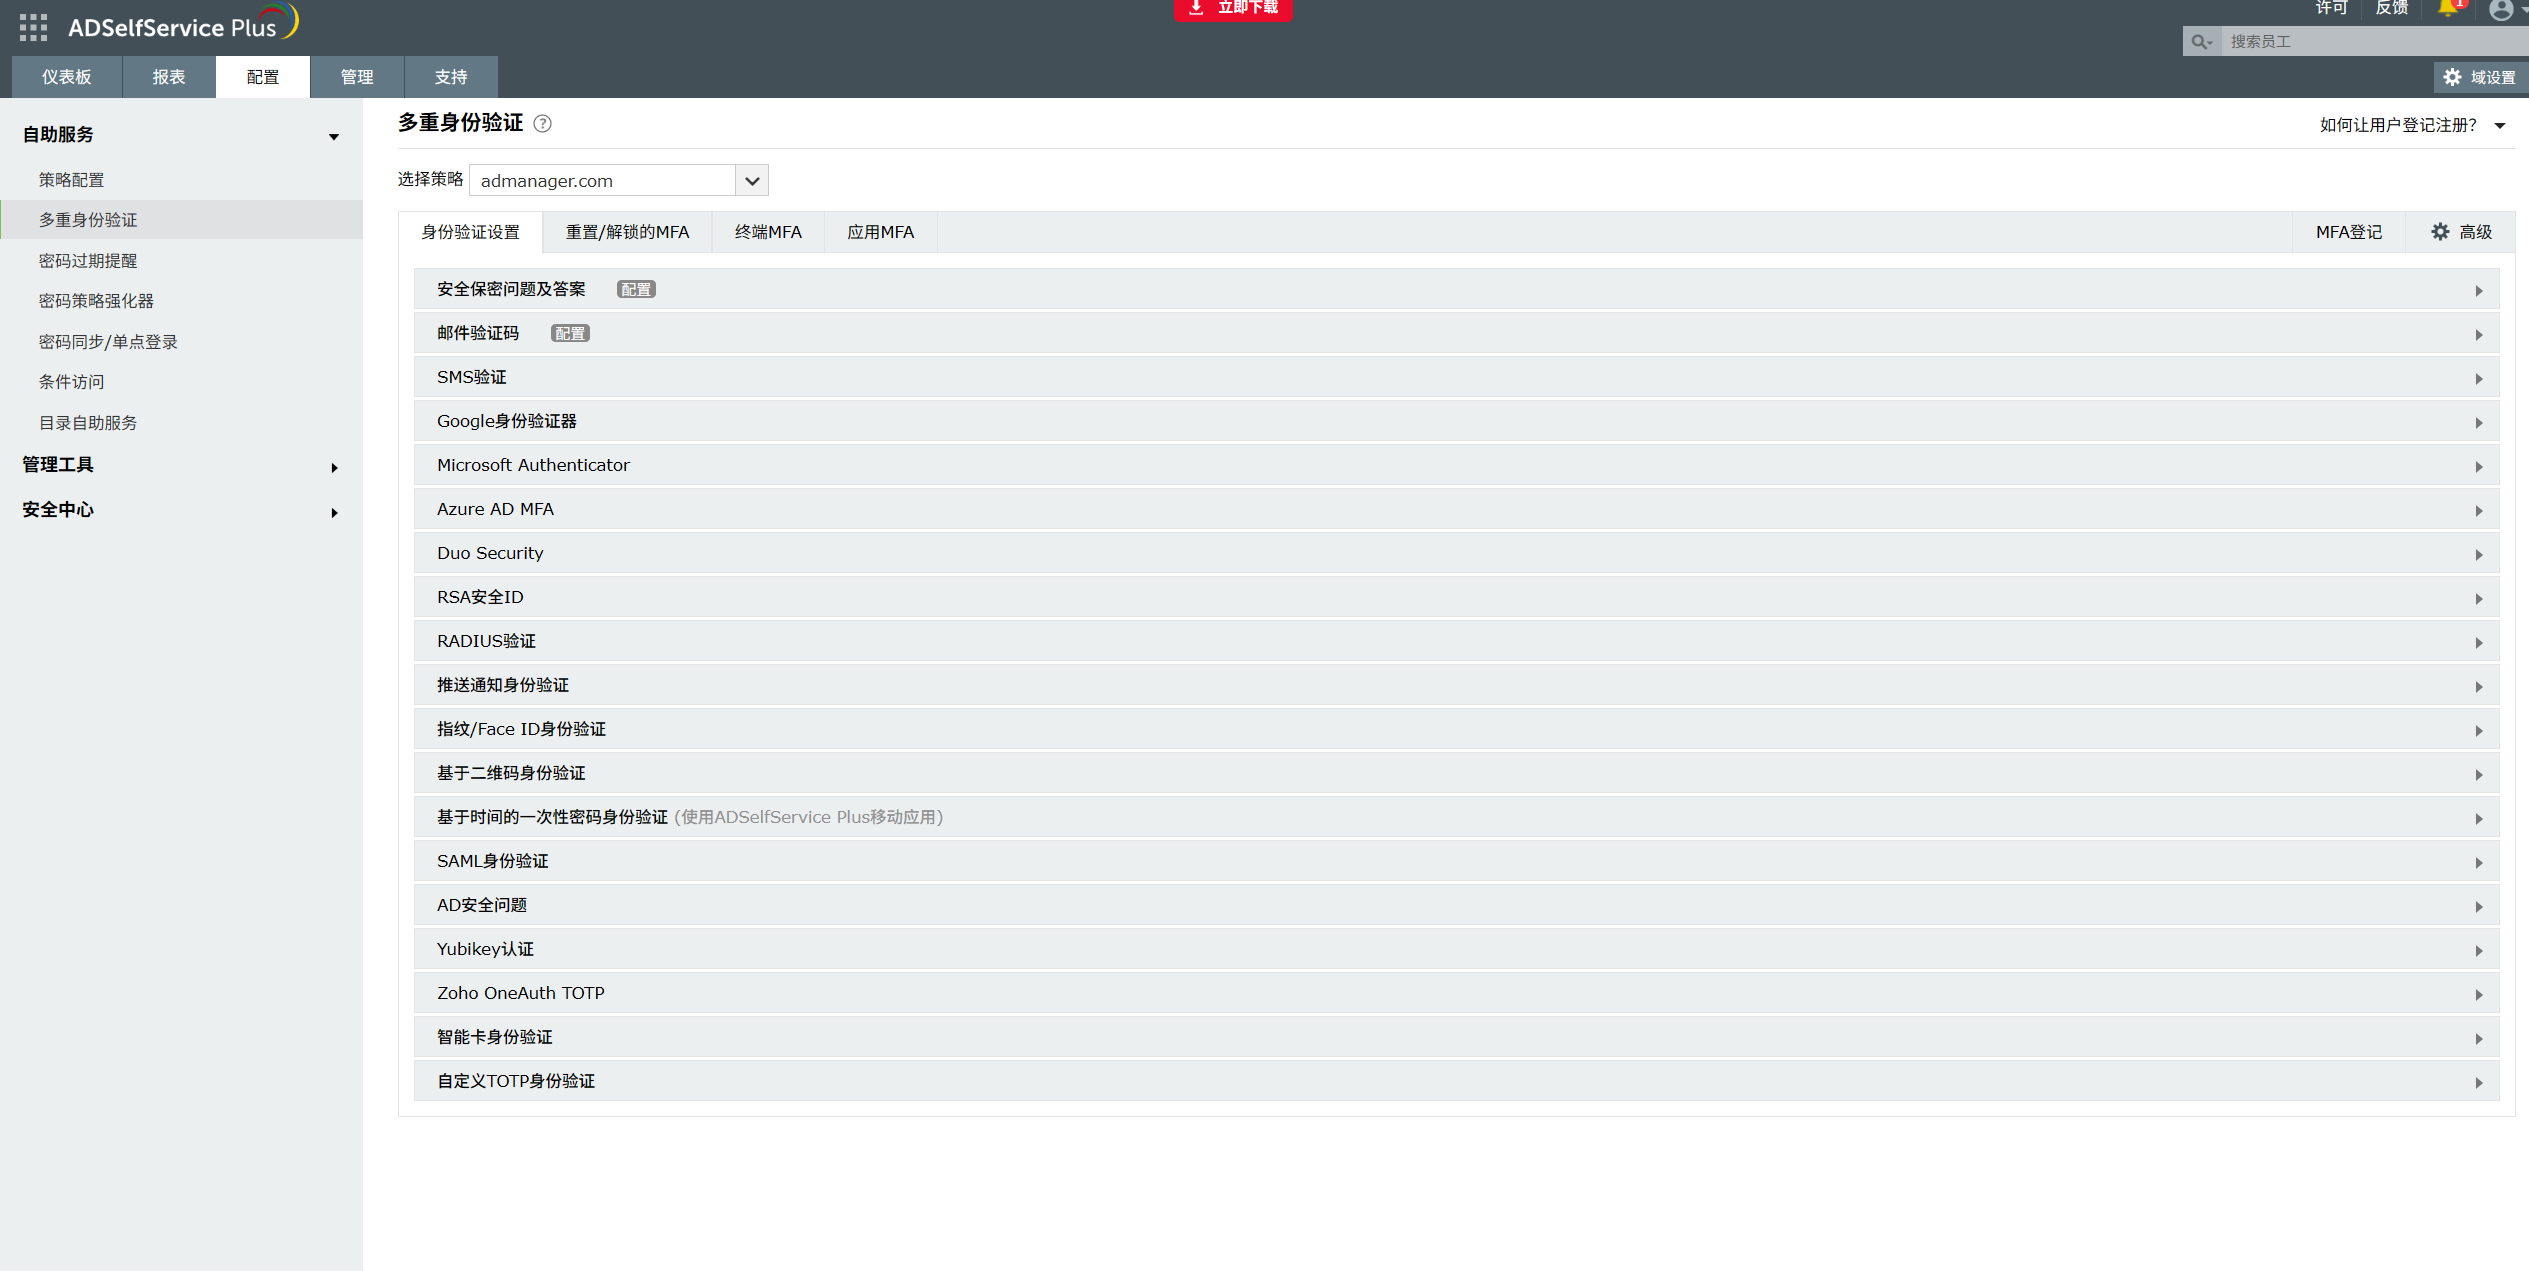Click the user profile avatar icon
The height and width of the screenshot is (1271, 2529).
point(2500,10)
